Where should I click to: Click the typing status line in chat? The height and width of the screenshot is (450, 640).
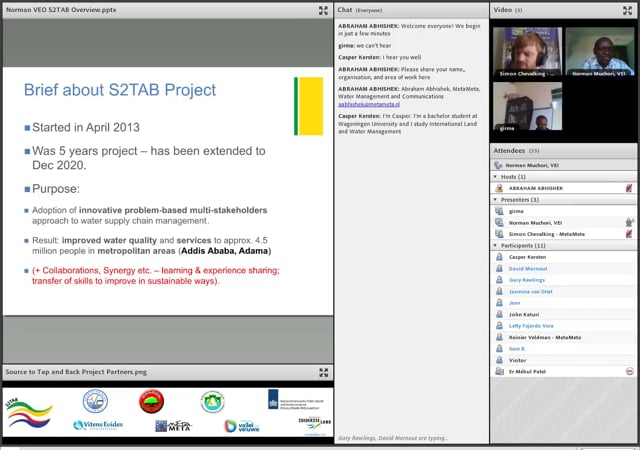click(393, 438)
